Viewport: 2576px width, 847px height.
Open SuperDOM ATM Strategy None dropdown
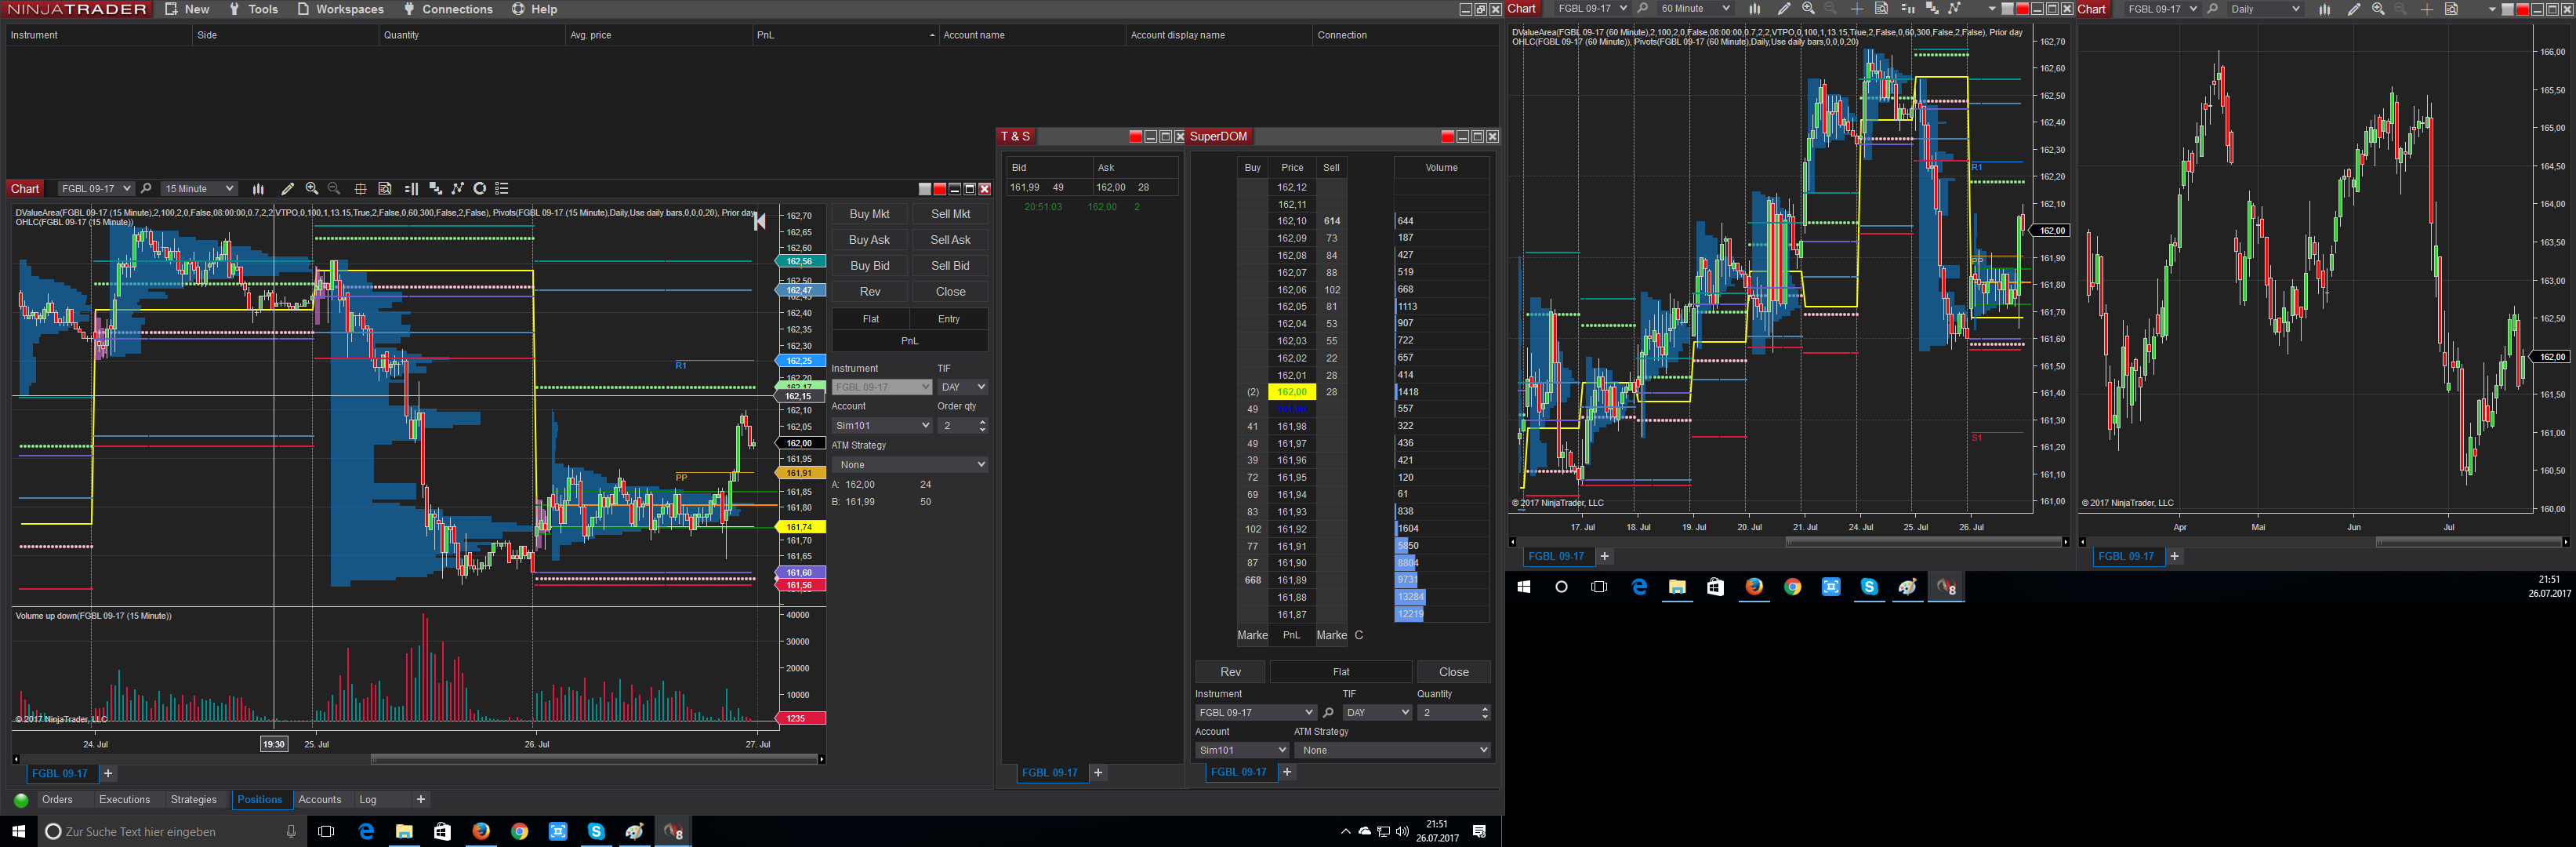pos(1392,750)
